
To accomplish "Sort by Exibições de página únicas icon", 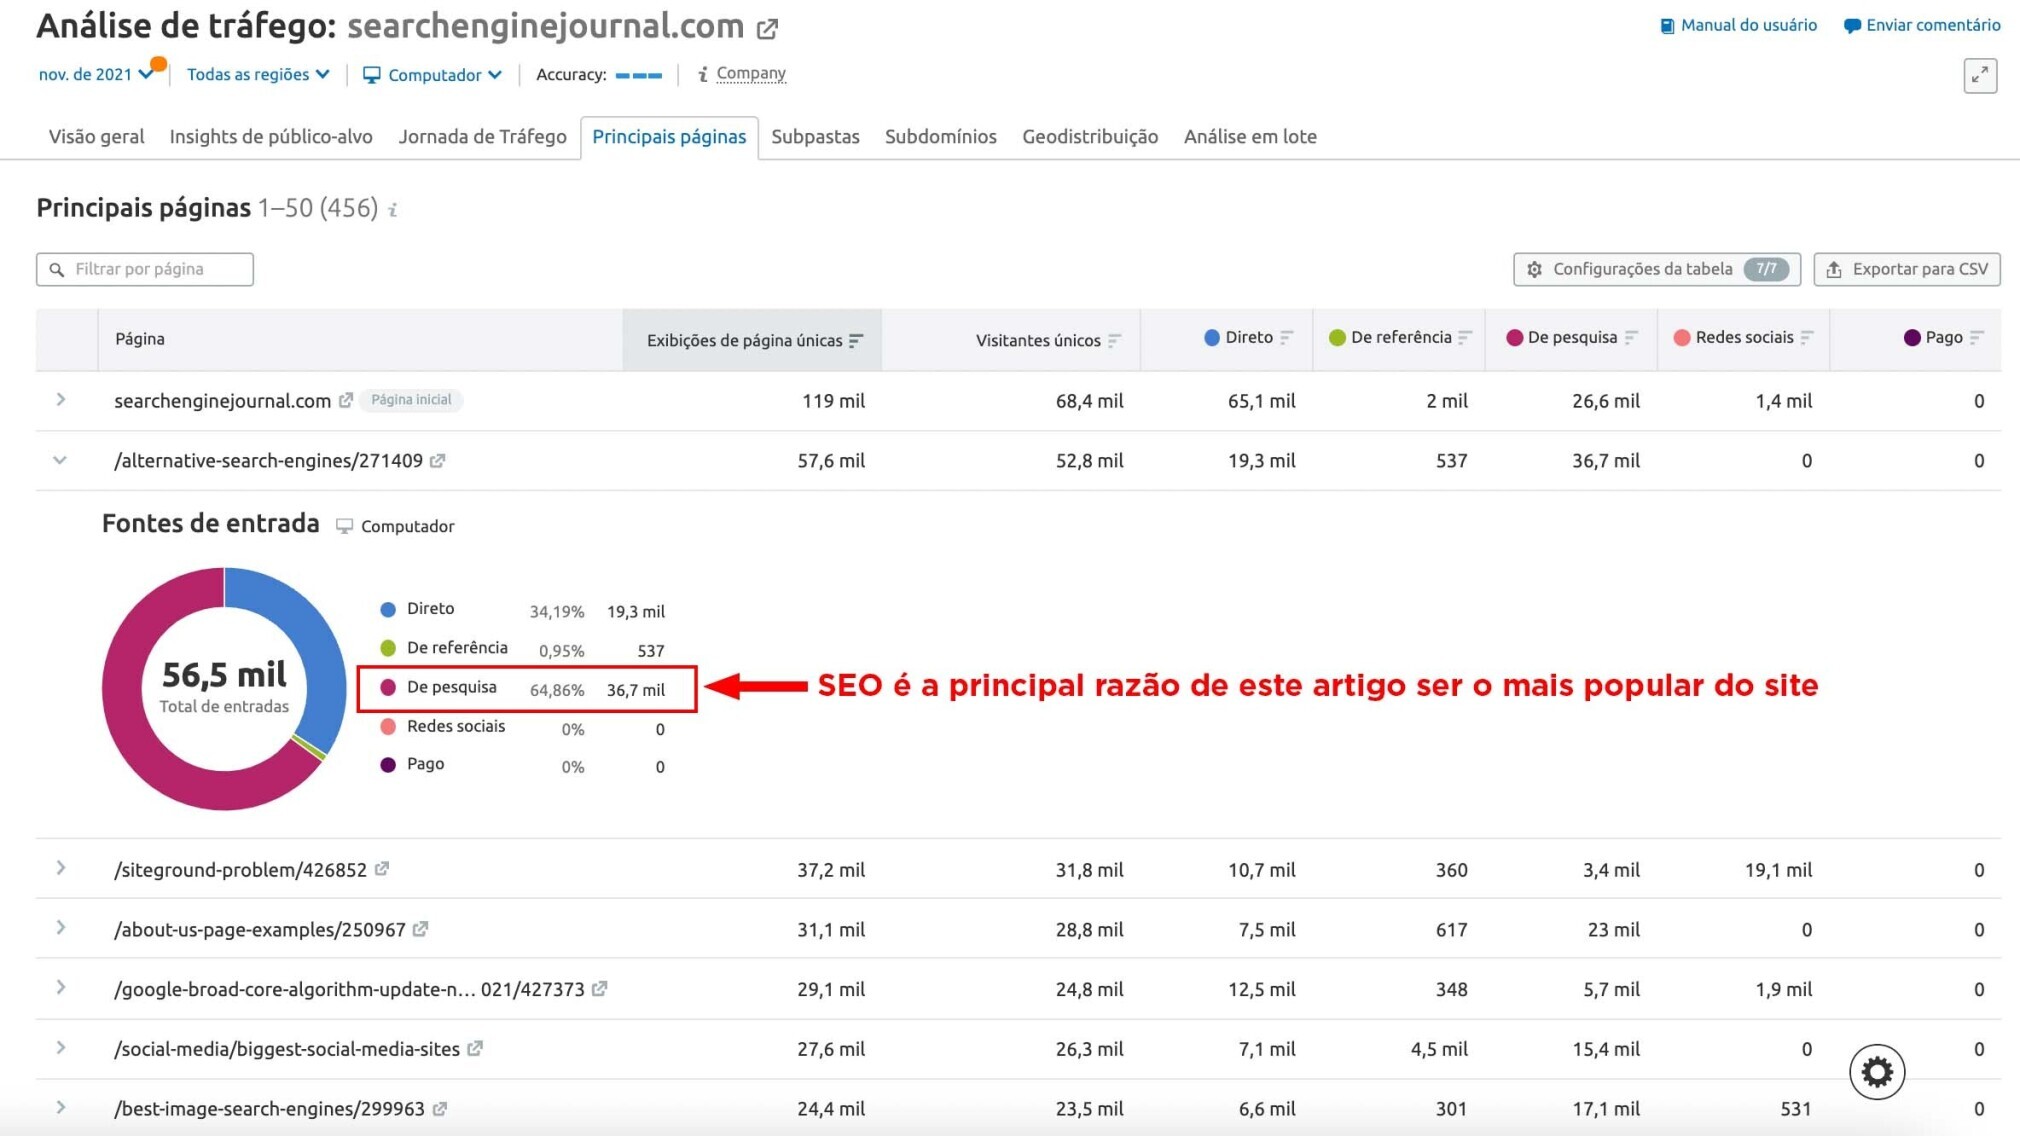I will (x=856, y=341).
